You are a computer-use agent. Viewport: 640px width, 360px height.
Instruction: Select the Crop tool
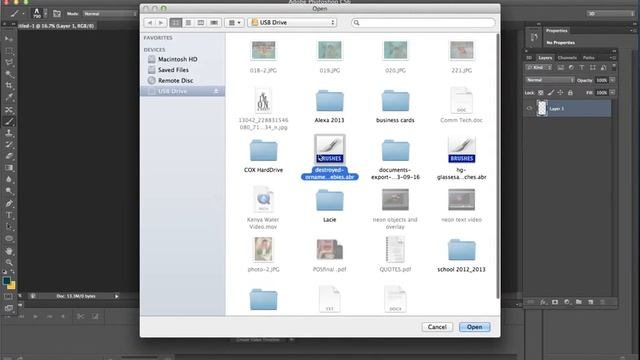click(9, 86)
